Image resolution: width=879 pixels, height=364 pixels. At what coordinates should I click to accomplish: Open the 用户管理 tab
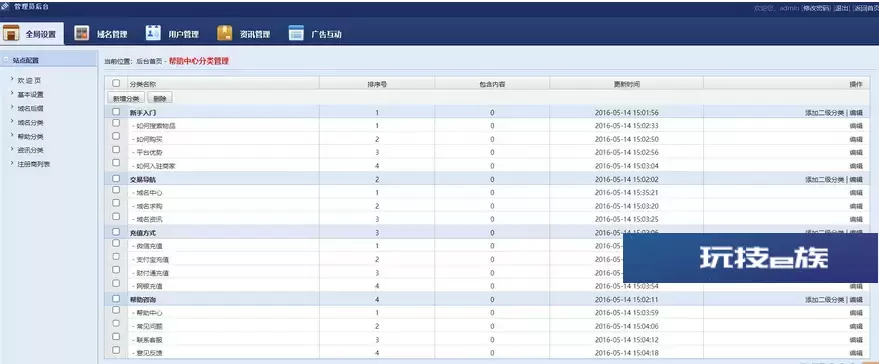173,34
